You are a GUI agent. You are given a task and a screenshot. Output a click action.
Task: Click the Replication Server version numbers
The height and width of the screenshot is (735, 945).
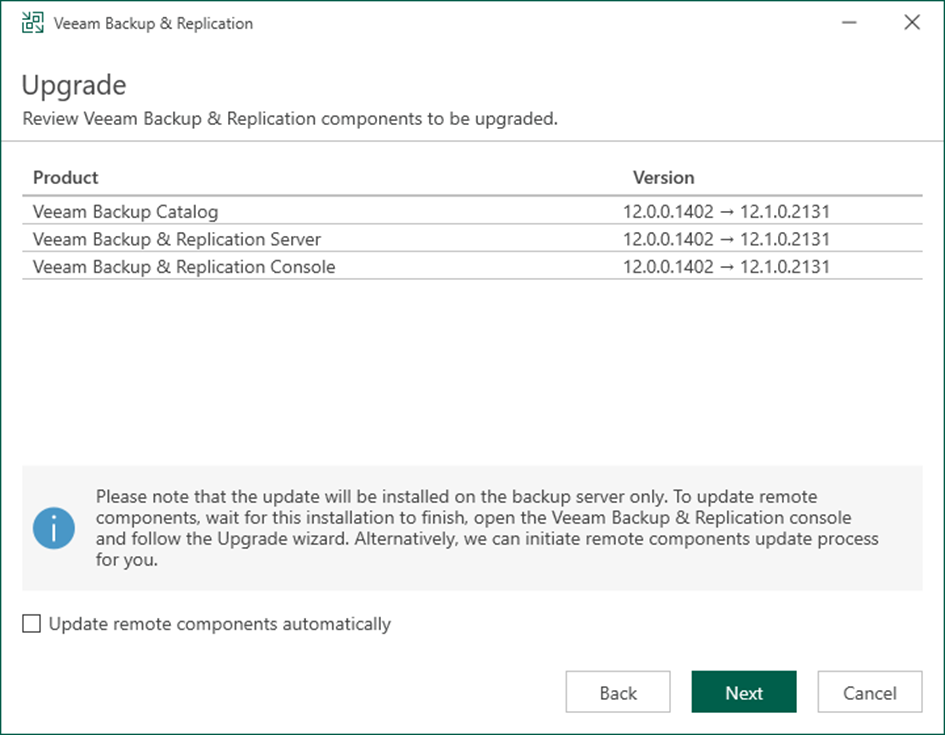pos(726,239)
